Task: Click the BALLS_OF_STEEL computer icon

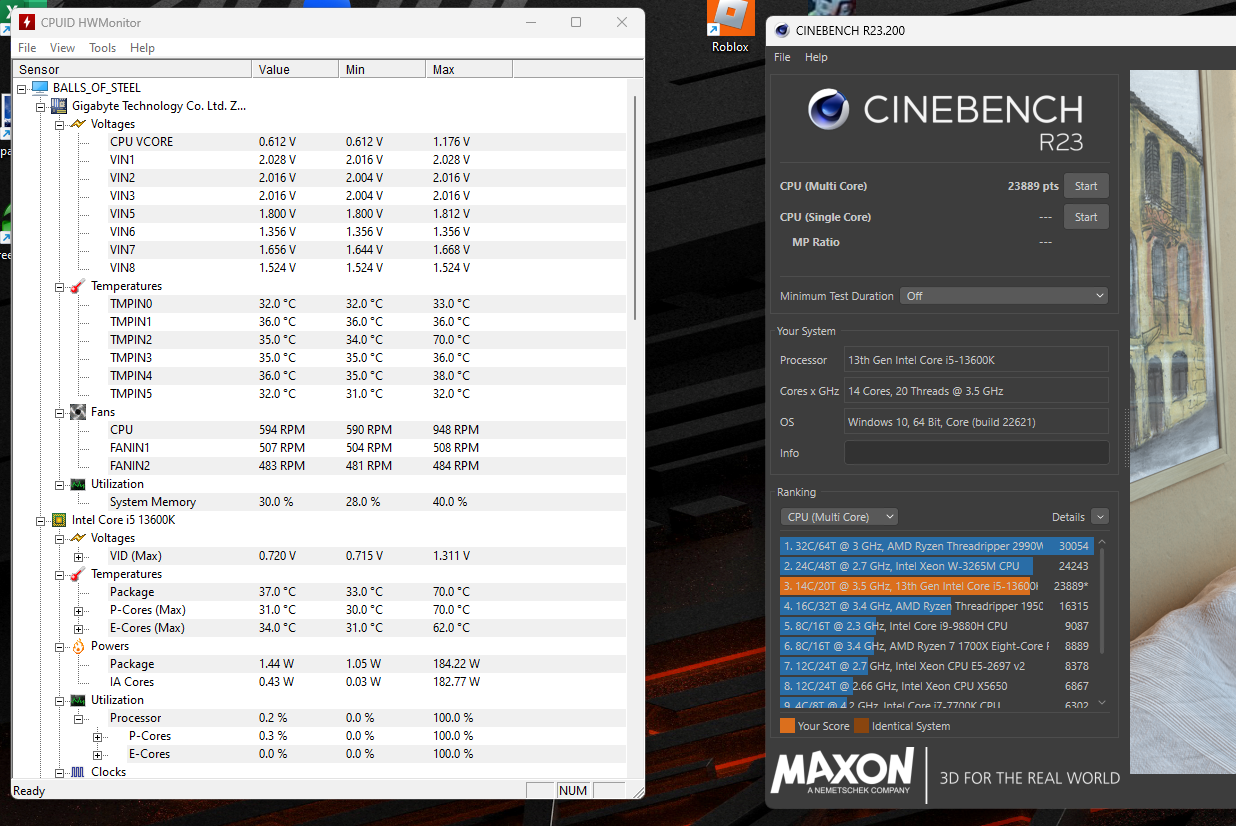Action: tap(40, 88)
